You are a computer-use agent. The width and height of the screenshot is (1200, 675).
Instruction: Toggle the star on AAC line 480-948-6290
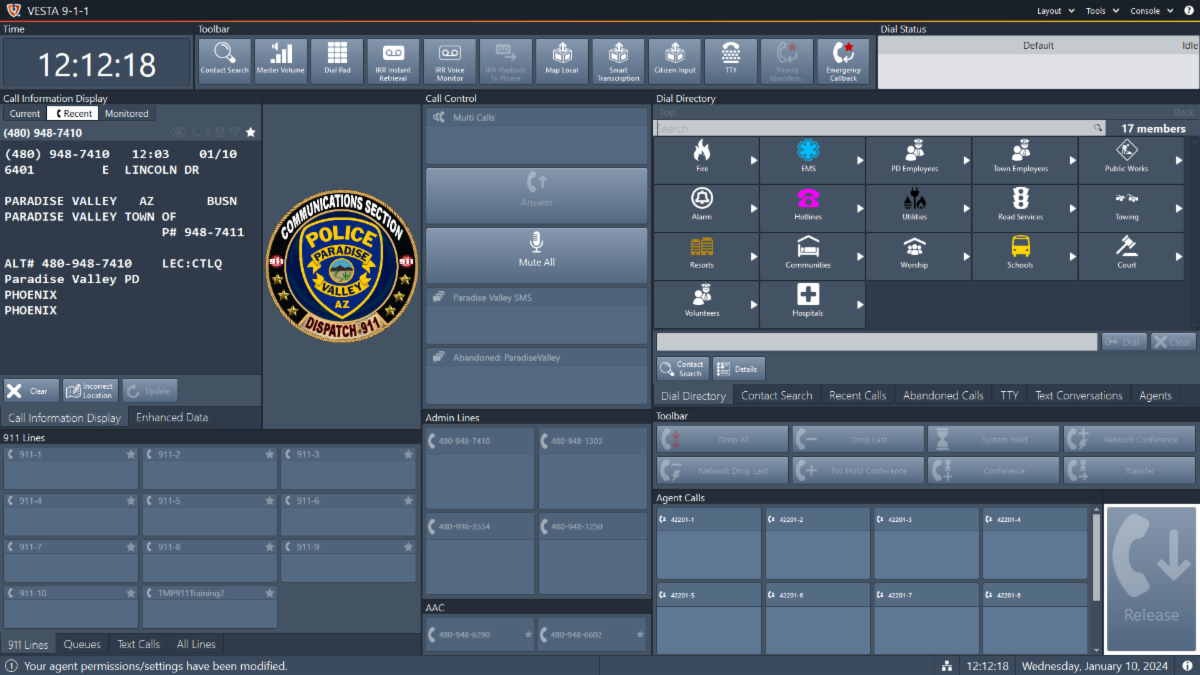pos(528,634)
